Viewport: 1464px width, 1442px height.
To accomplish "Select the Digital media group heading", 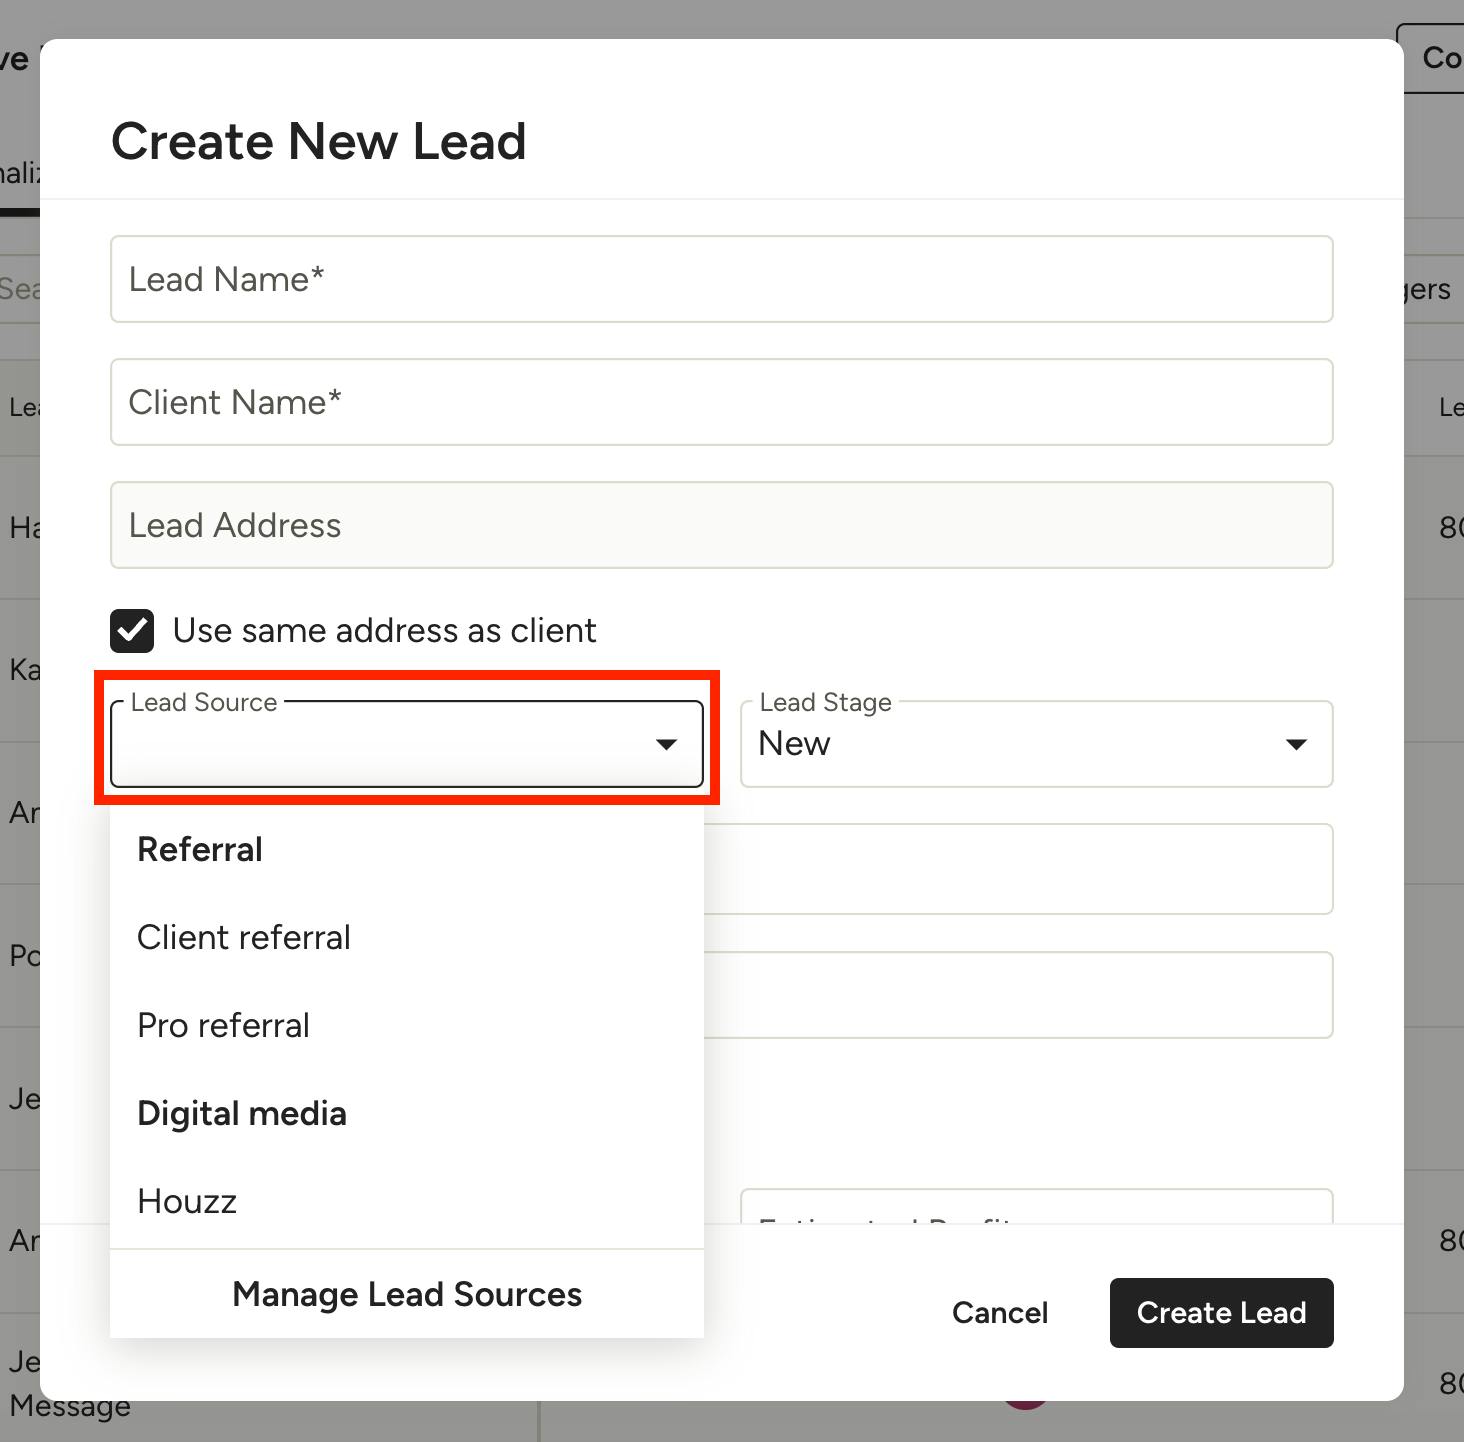I will [x=242, y=1113].
